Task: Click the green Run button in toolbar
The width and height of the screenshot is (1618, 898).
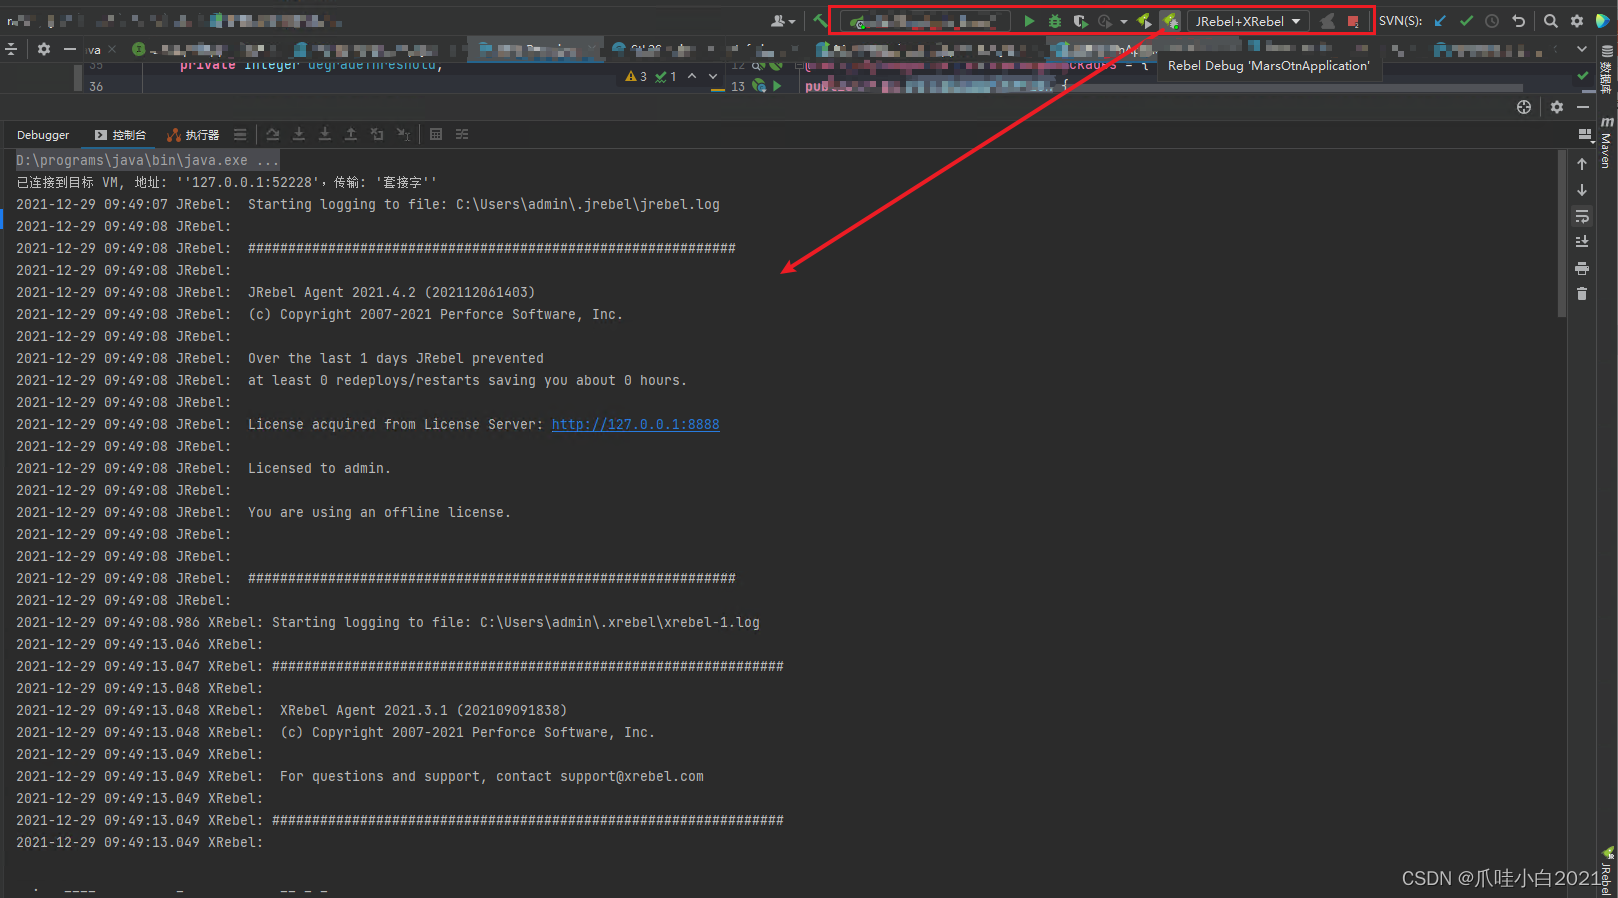Action: [x=1029, y=21]
